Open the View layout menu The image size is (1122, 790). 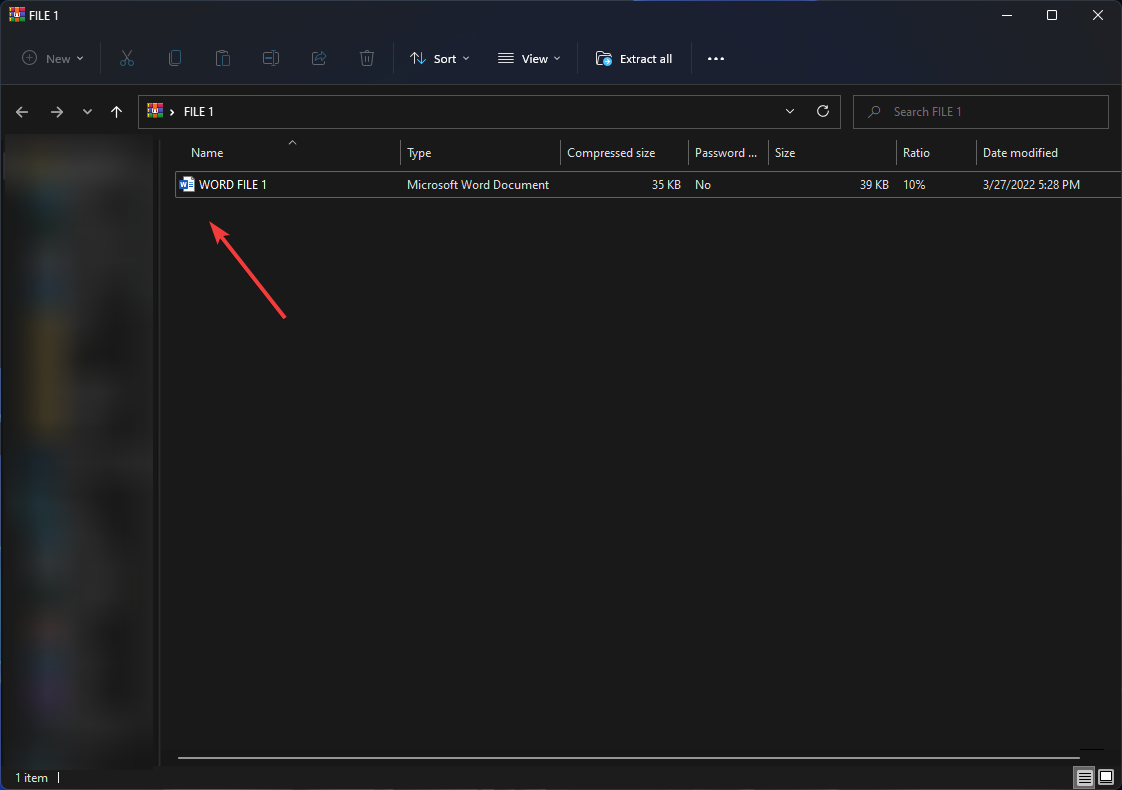tap(529, 59)
